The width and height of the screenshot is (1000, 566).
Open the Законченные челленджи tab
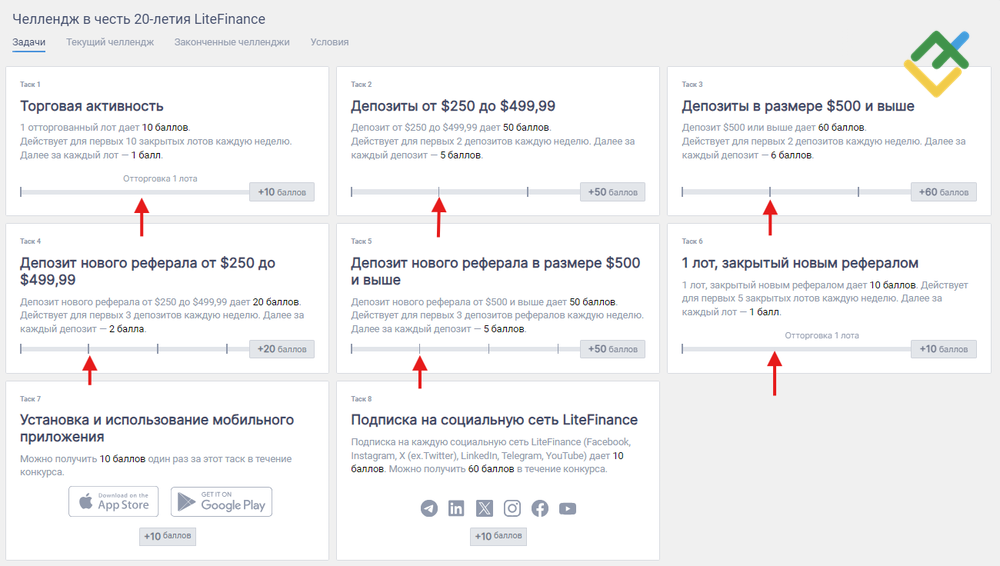pyautogui.click(x=232, y=42)
